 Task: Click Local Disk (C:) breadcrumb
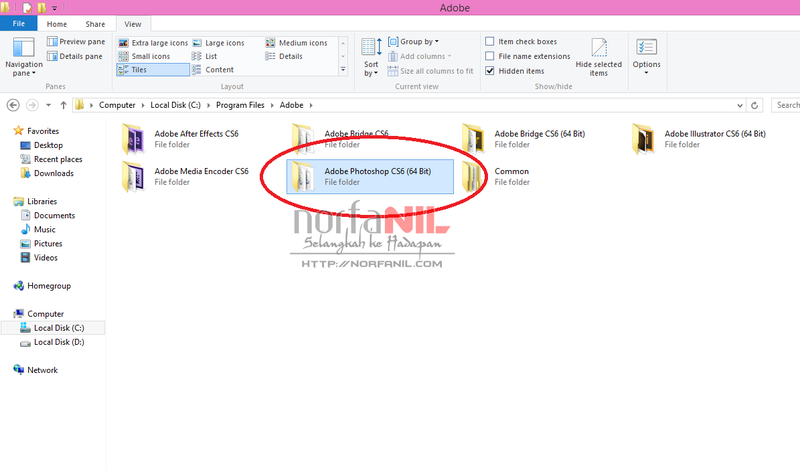175,105
